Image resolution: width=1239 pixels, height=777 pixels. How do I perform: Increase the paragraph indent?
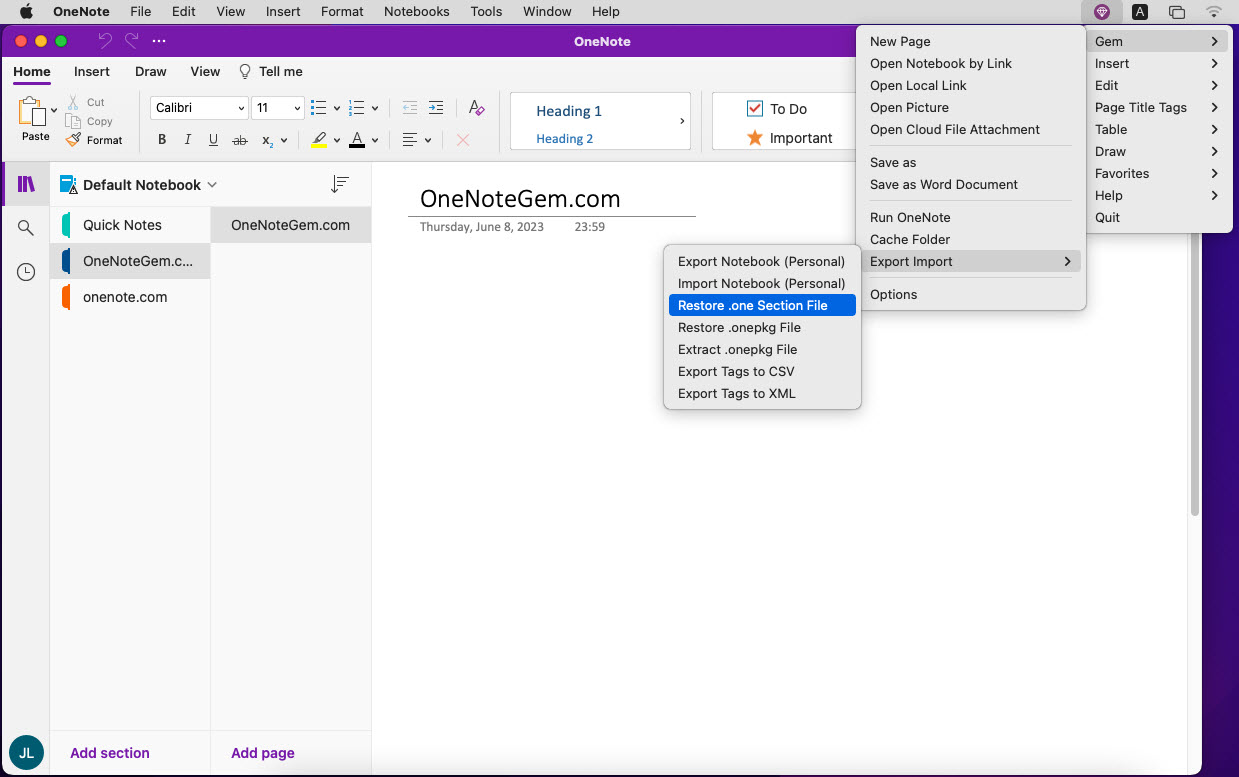[x=436, y=108]
